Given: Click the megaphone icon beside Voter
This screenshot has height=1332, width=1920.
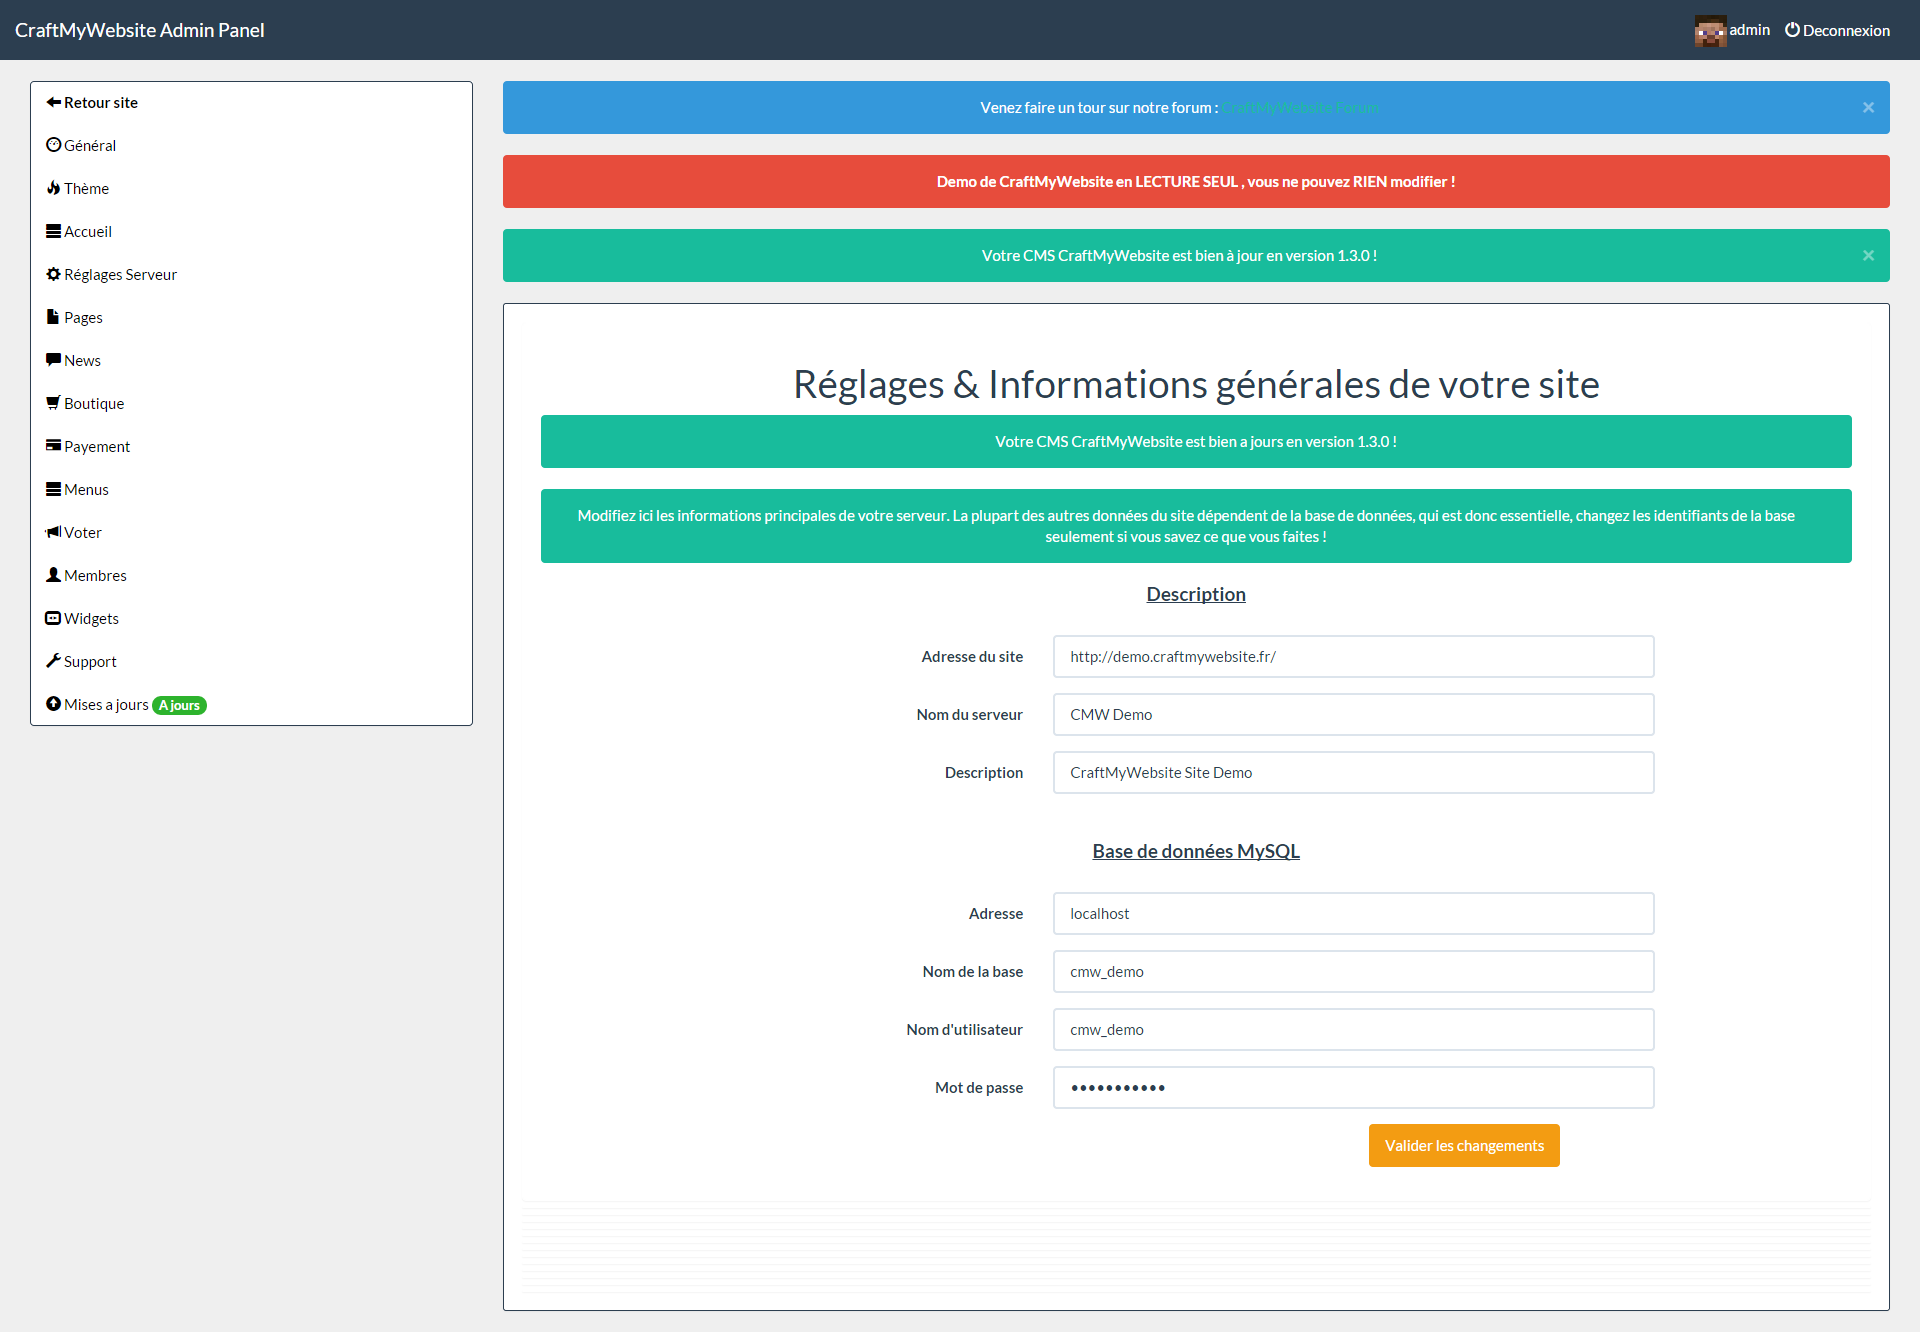Looking at the screenshot, I should click(x=54, y=532).
